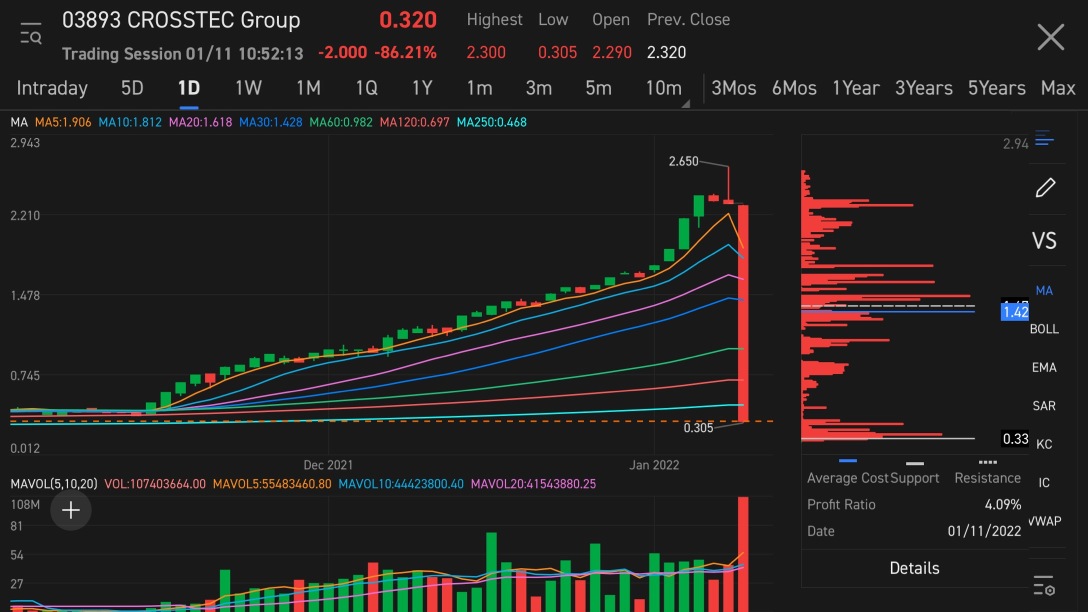Switch to the 10m minute chart

click(x=663, y=88)
